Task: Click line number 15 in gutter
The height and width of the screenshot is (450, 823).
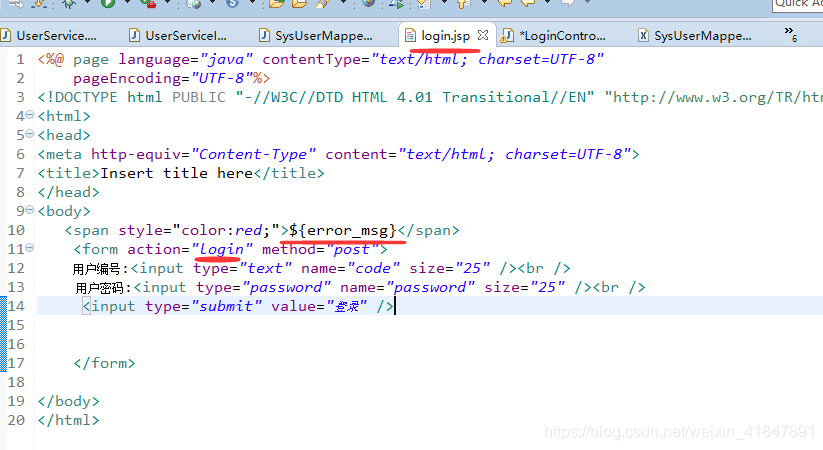Action: coord(16,325)
